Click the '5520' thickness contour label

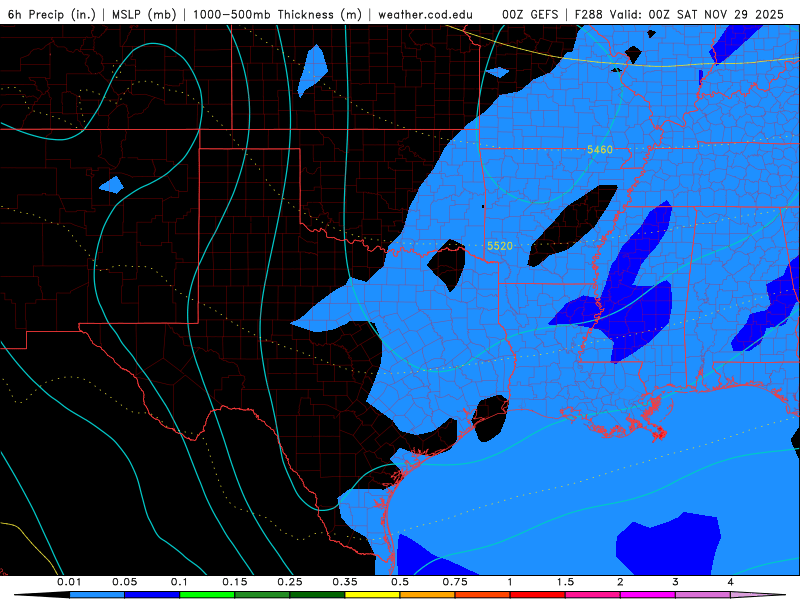(499, 246)
